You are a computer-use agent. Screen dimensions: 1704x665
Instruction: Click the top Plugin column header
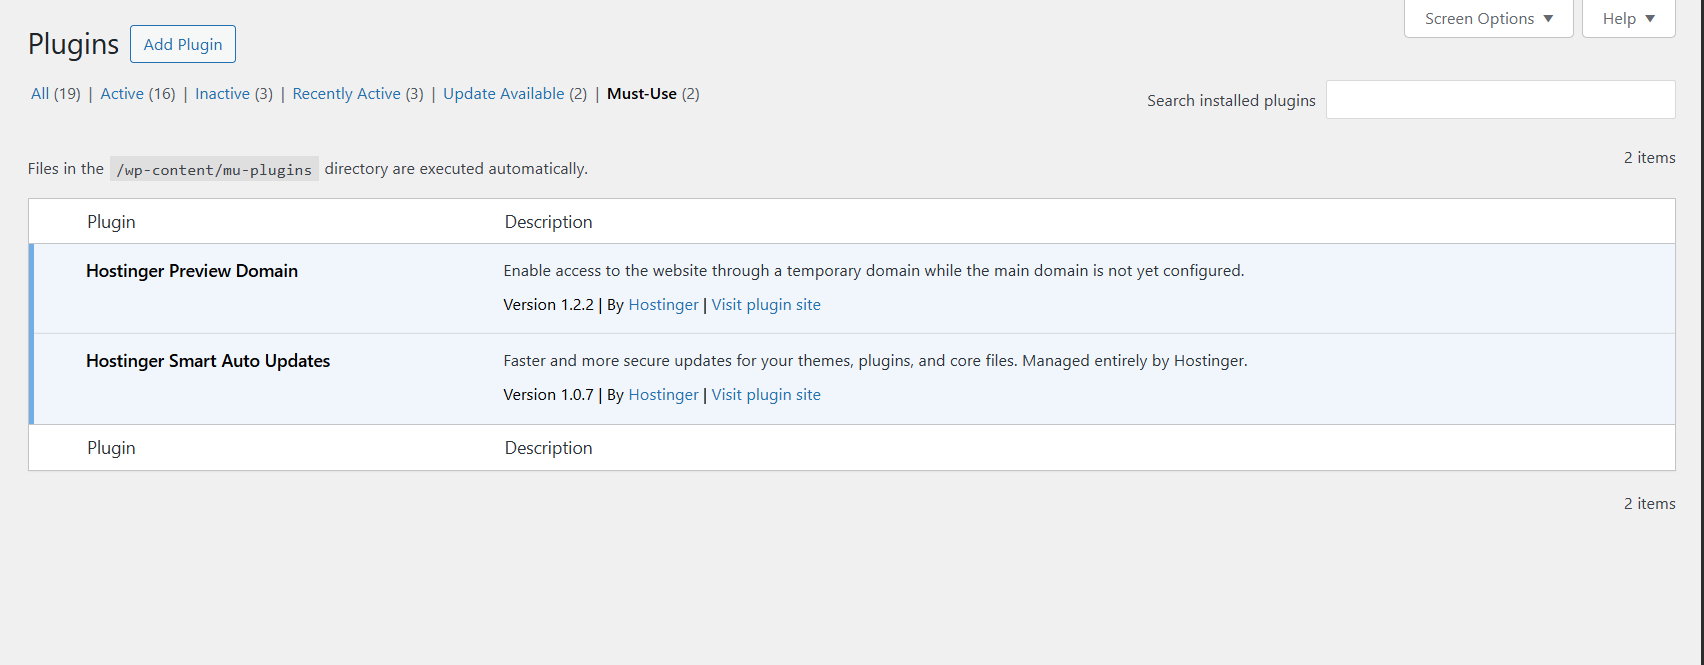pos(111,222)
